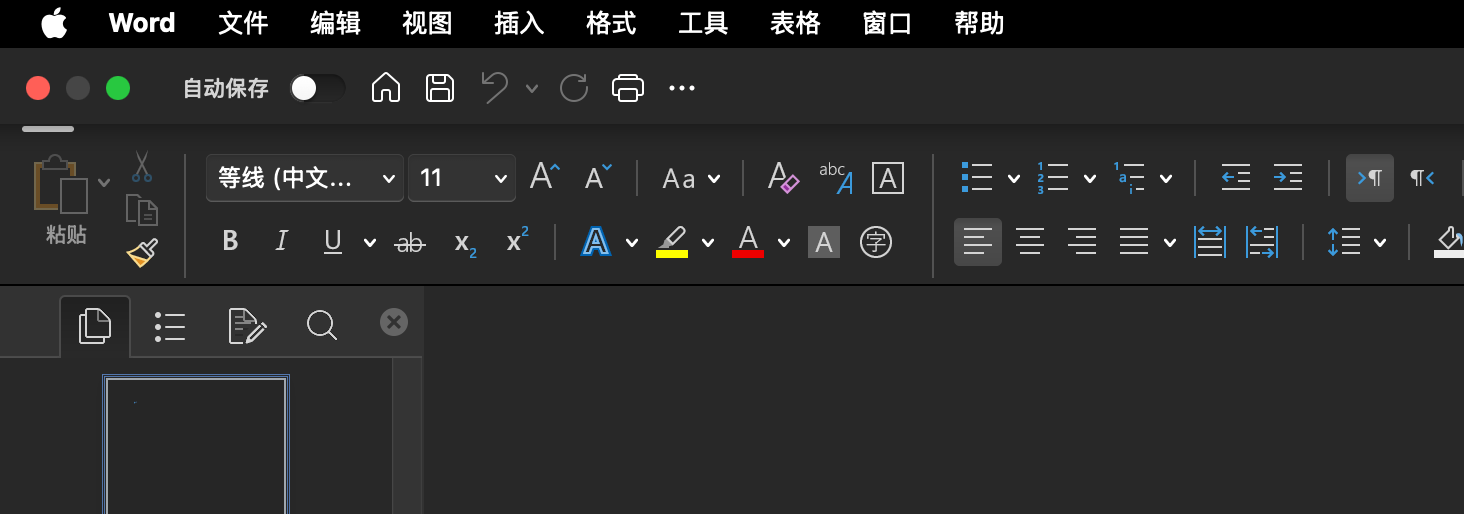The image size is (1464, 514).
Task: Open the font name dropdown 等线
Action: point(305,178)
